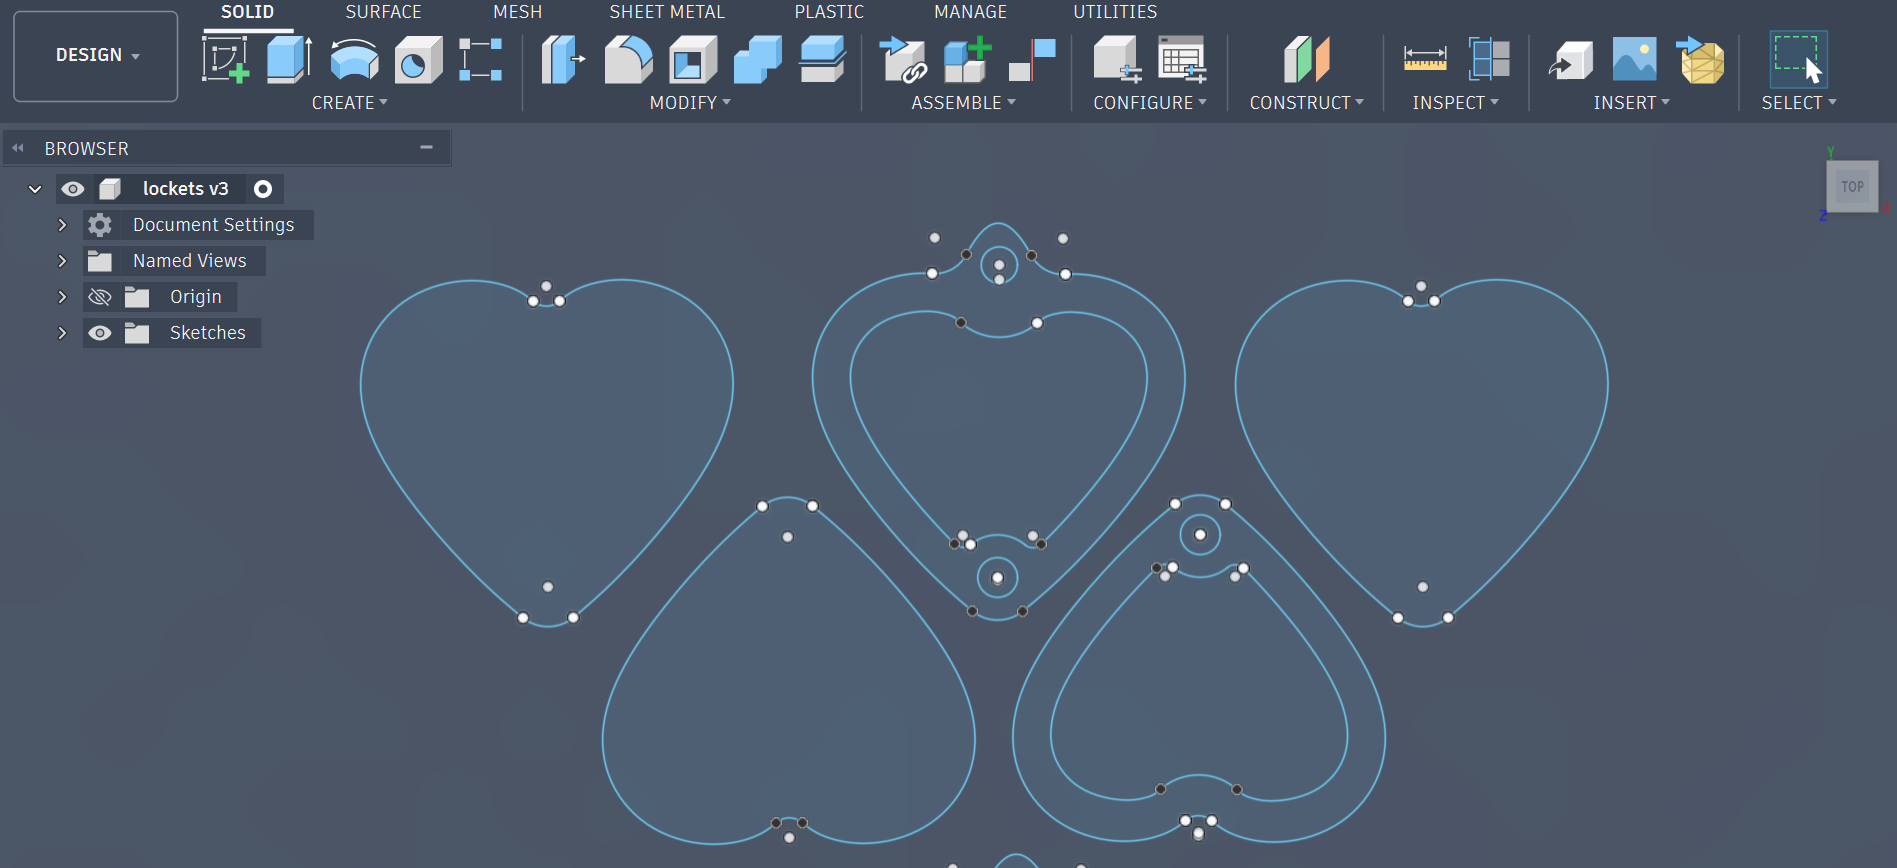
Task: Select the Extrude tool icon
Action: click(289, 60)
